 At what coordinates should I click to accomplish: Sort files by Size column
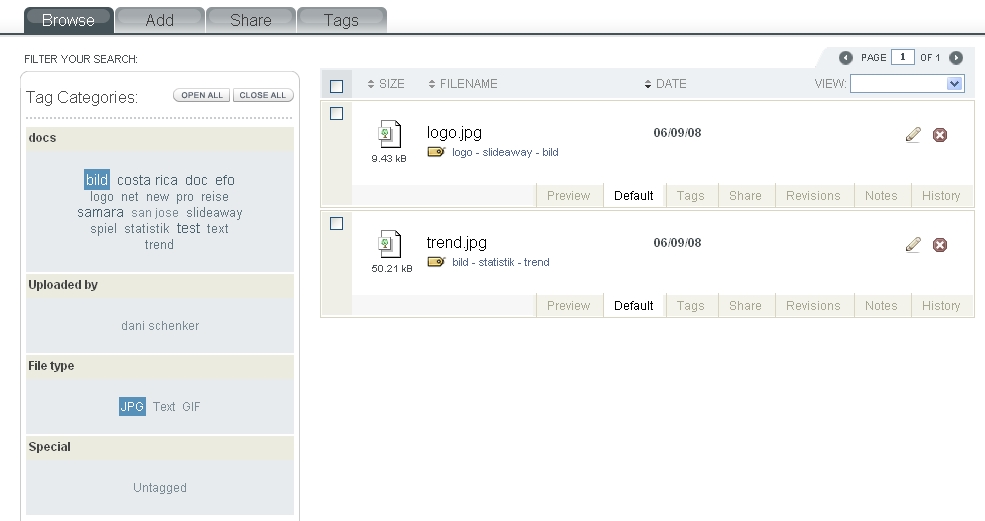(x=386, y=84)
